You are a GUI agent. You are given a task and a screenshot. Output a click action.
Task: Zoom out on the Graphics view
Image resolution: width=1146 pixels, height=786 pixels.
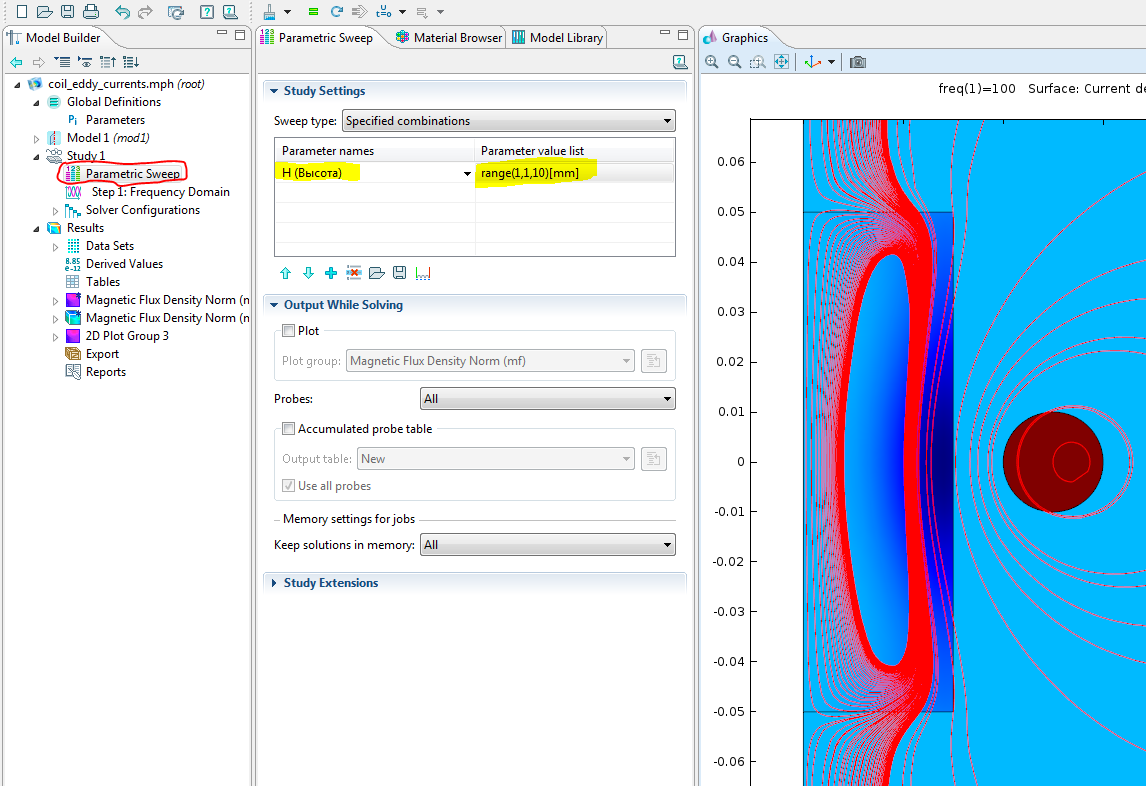coord(735,62)
